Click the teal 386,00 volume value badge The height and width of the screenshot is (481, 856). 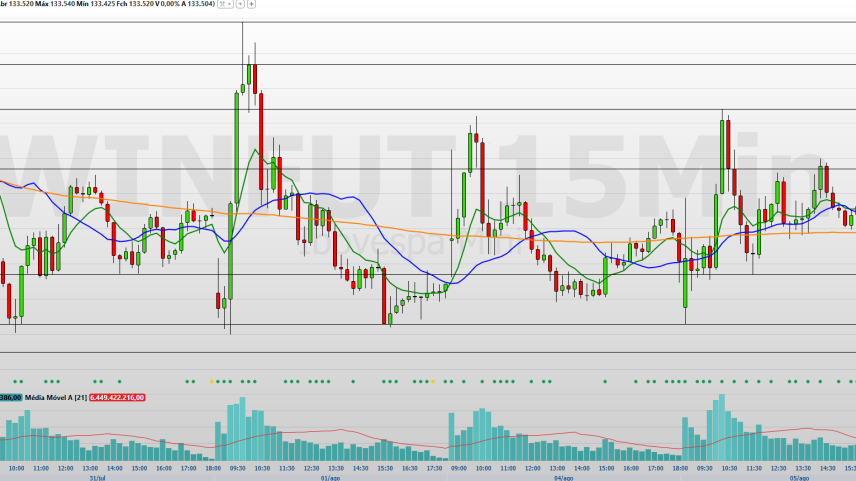pos(10,397)
